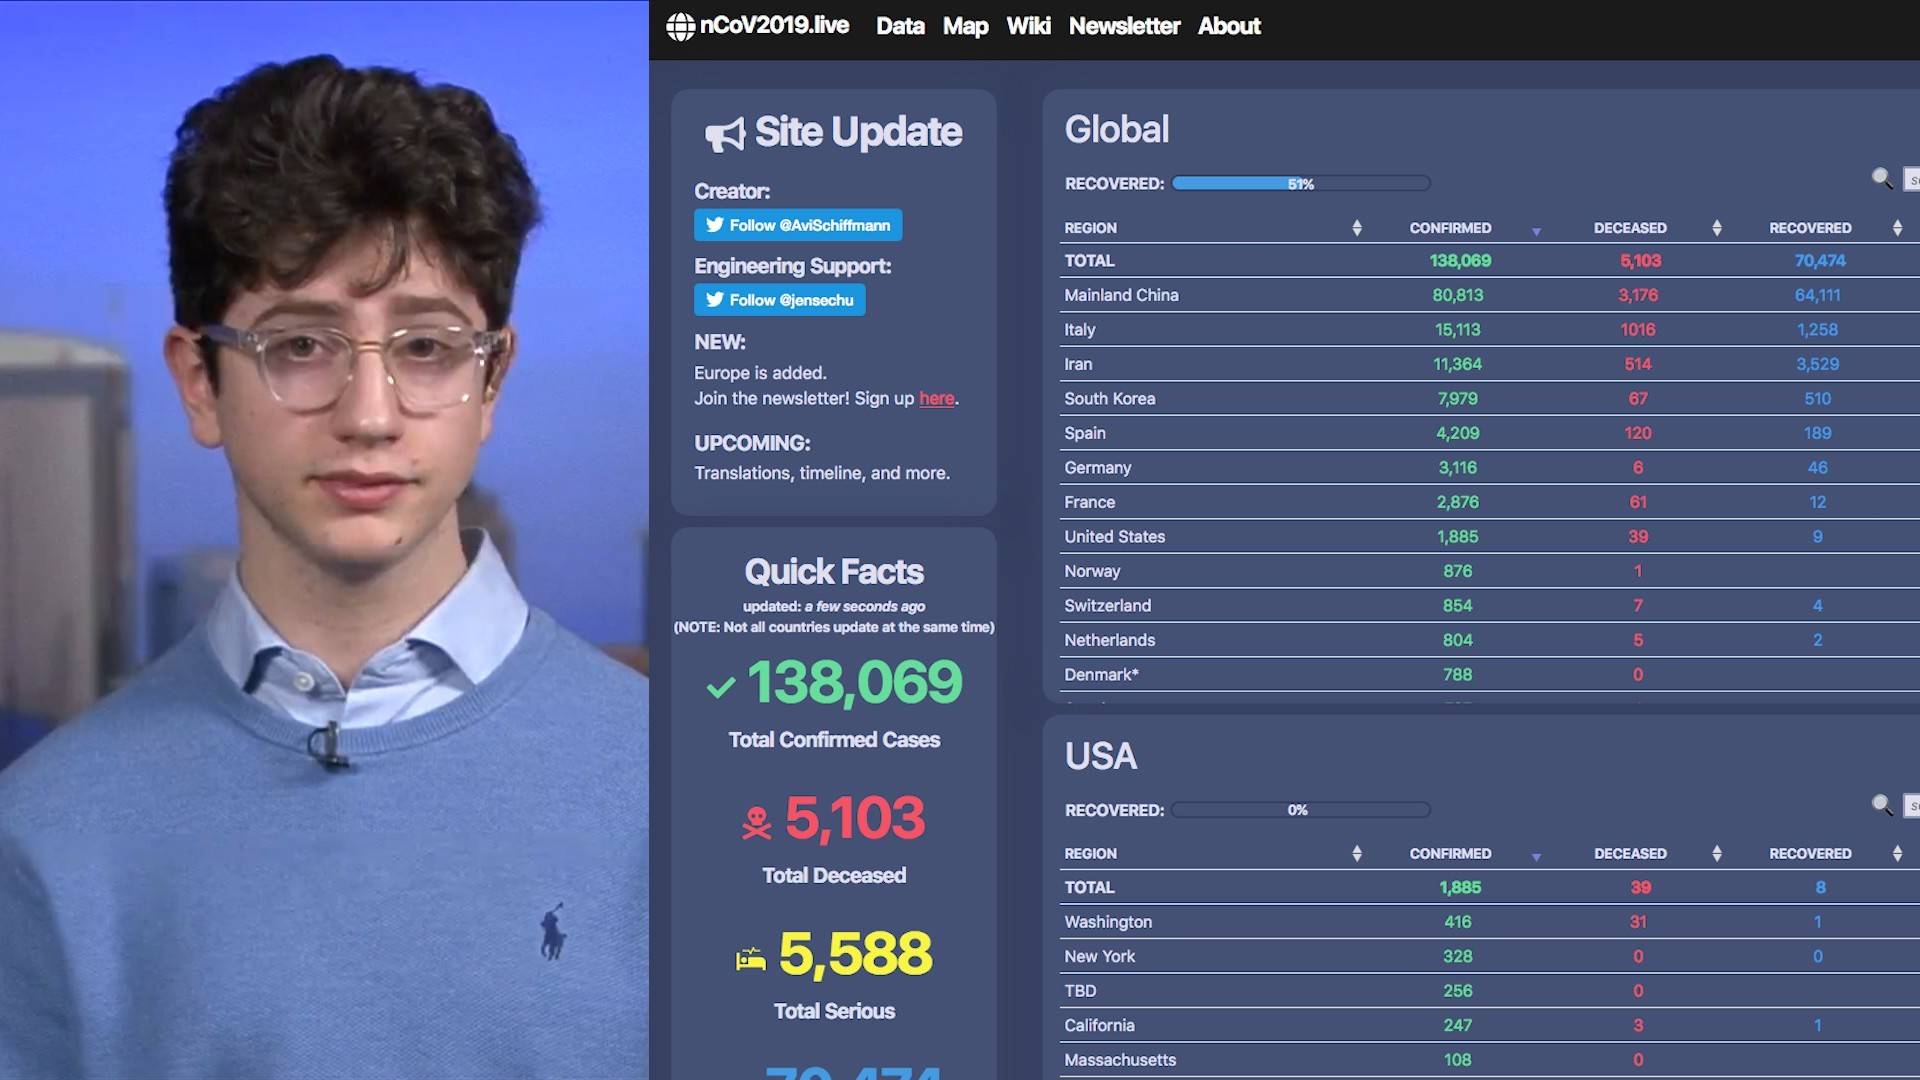Select Wiki in the top navigation
Viewport: 1920px width, 1080px height.
click(1028, 26)
